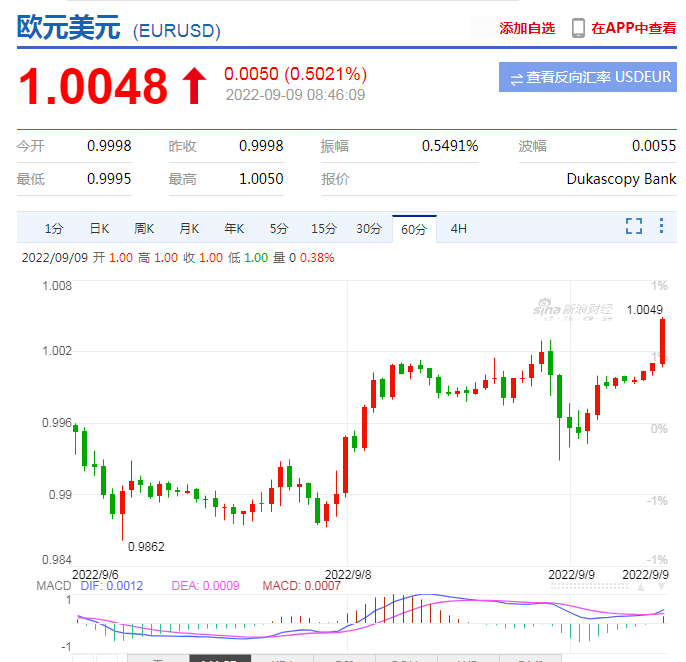Switch to the 1分 chart tab
The height and width of the screenshot is (662, 686).
[54, 228]
